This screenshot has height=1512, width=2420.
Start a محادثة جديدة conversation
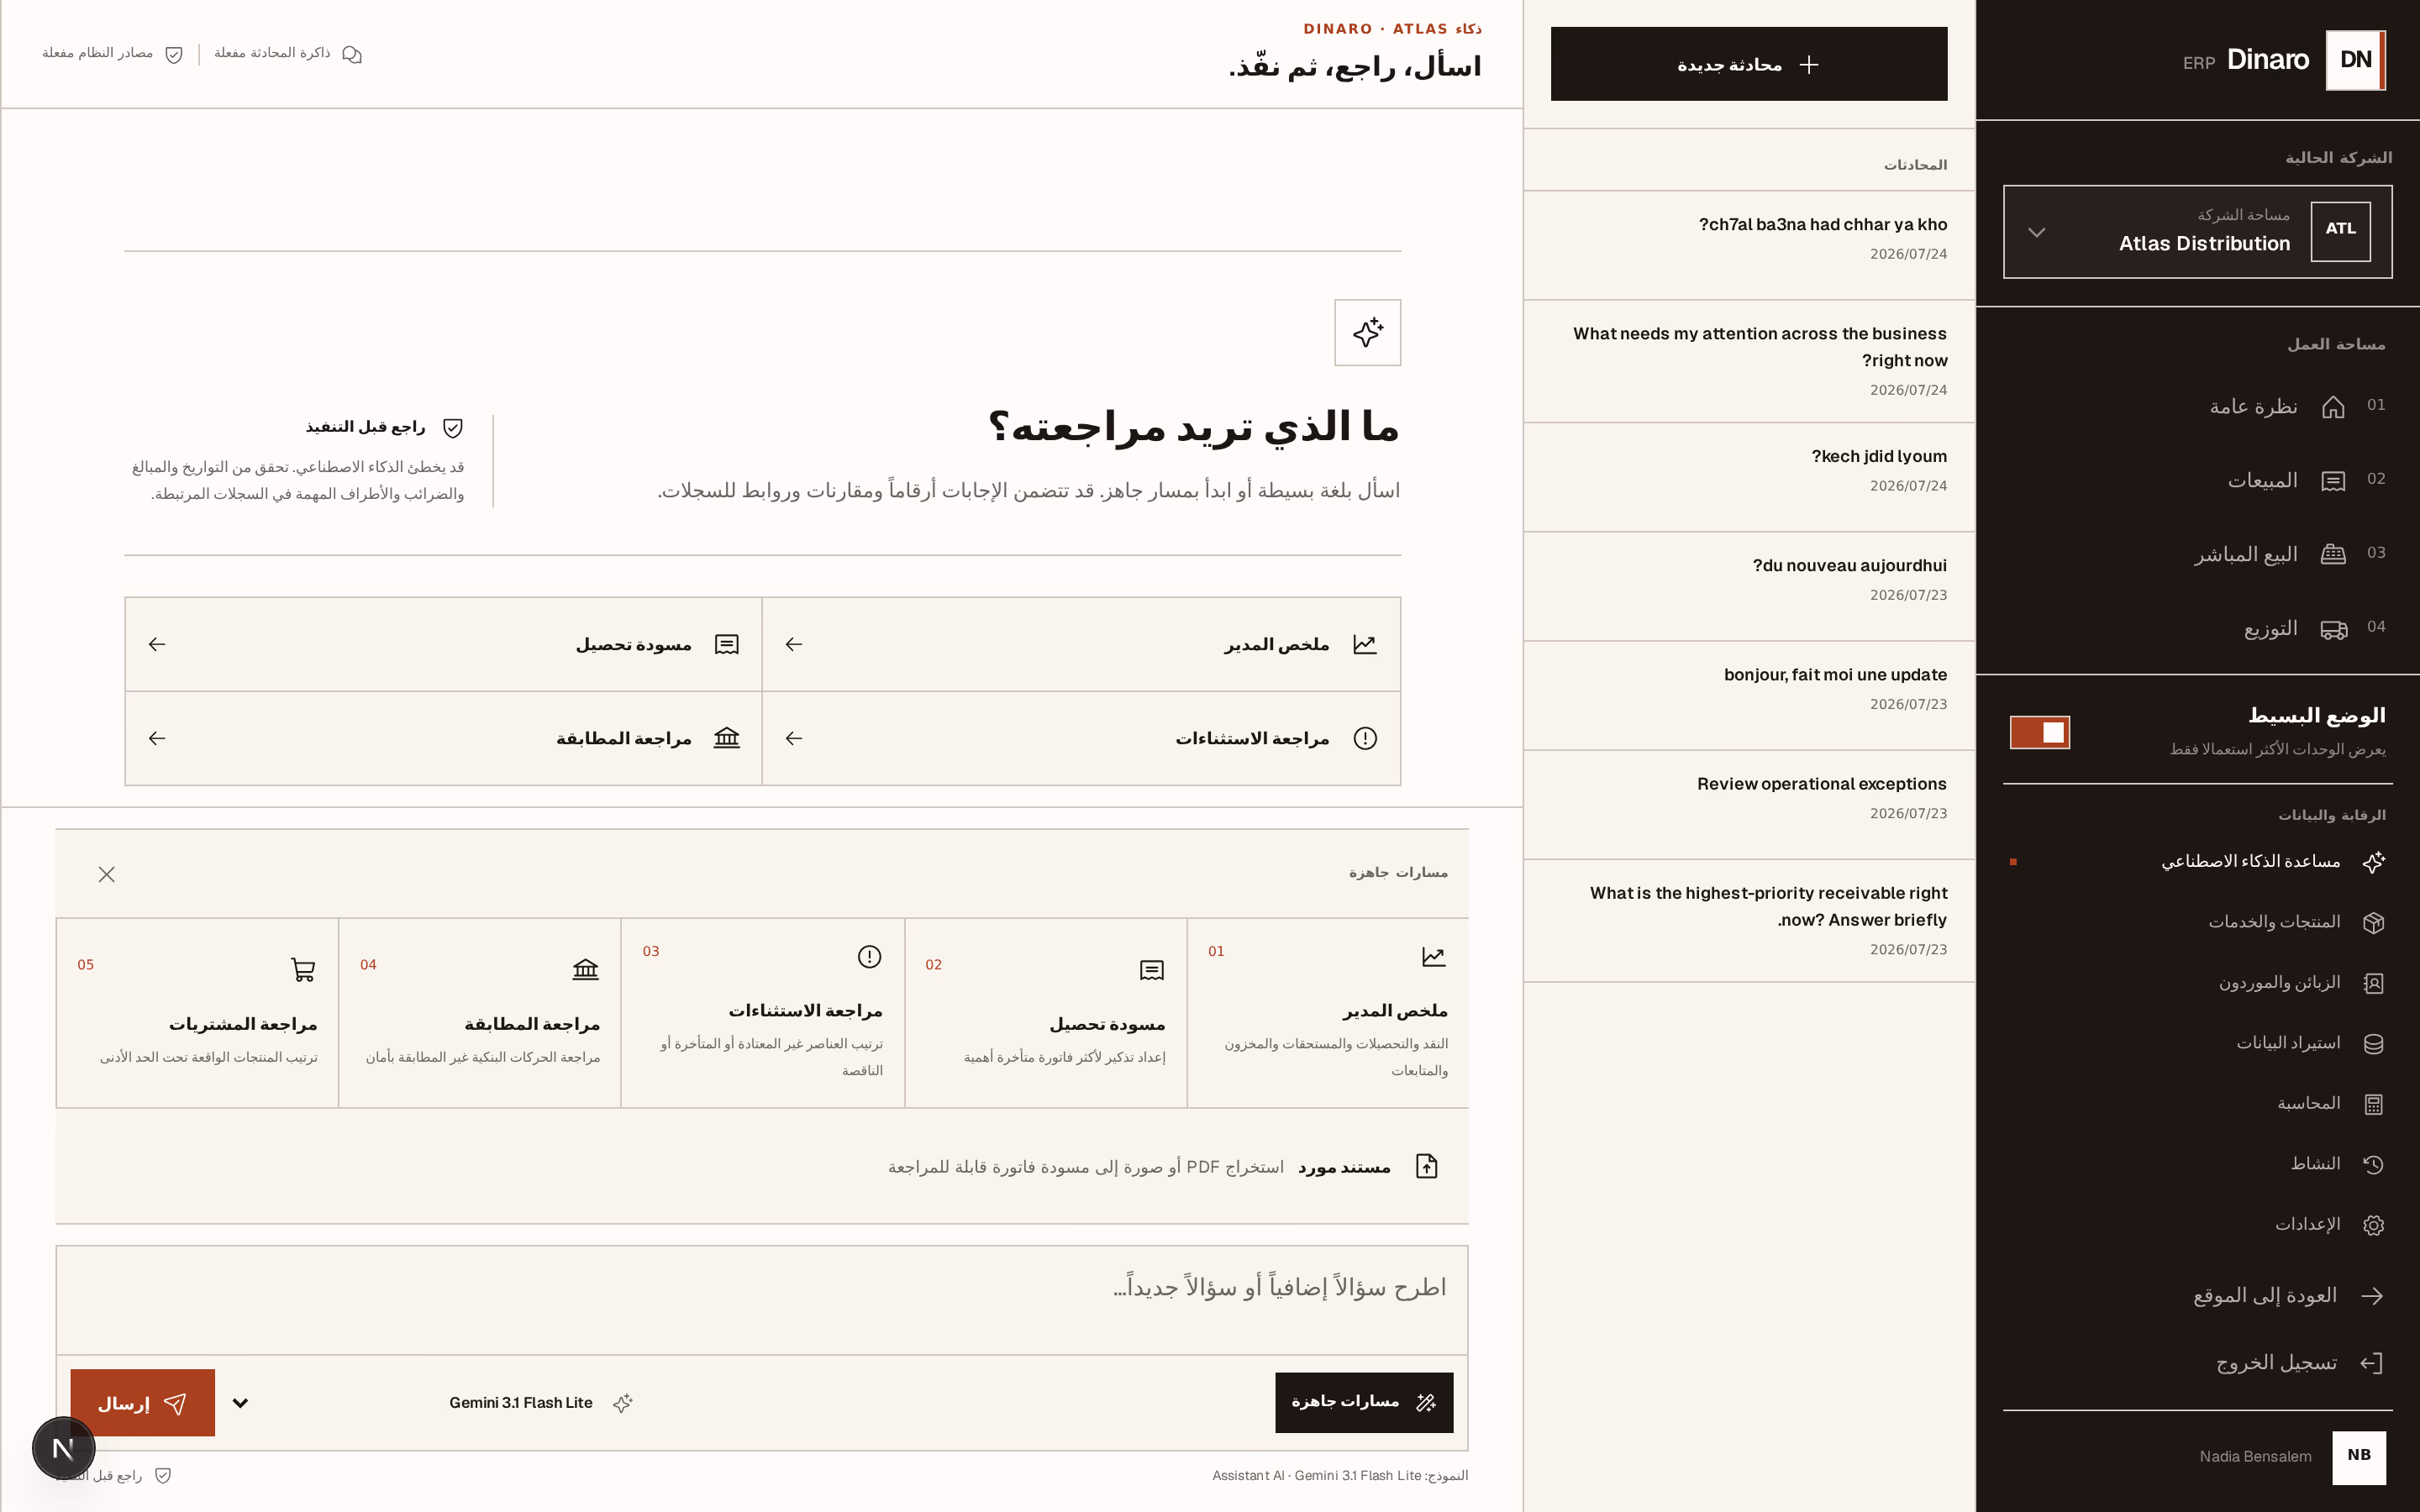[x=1749, y=64]
